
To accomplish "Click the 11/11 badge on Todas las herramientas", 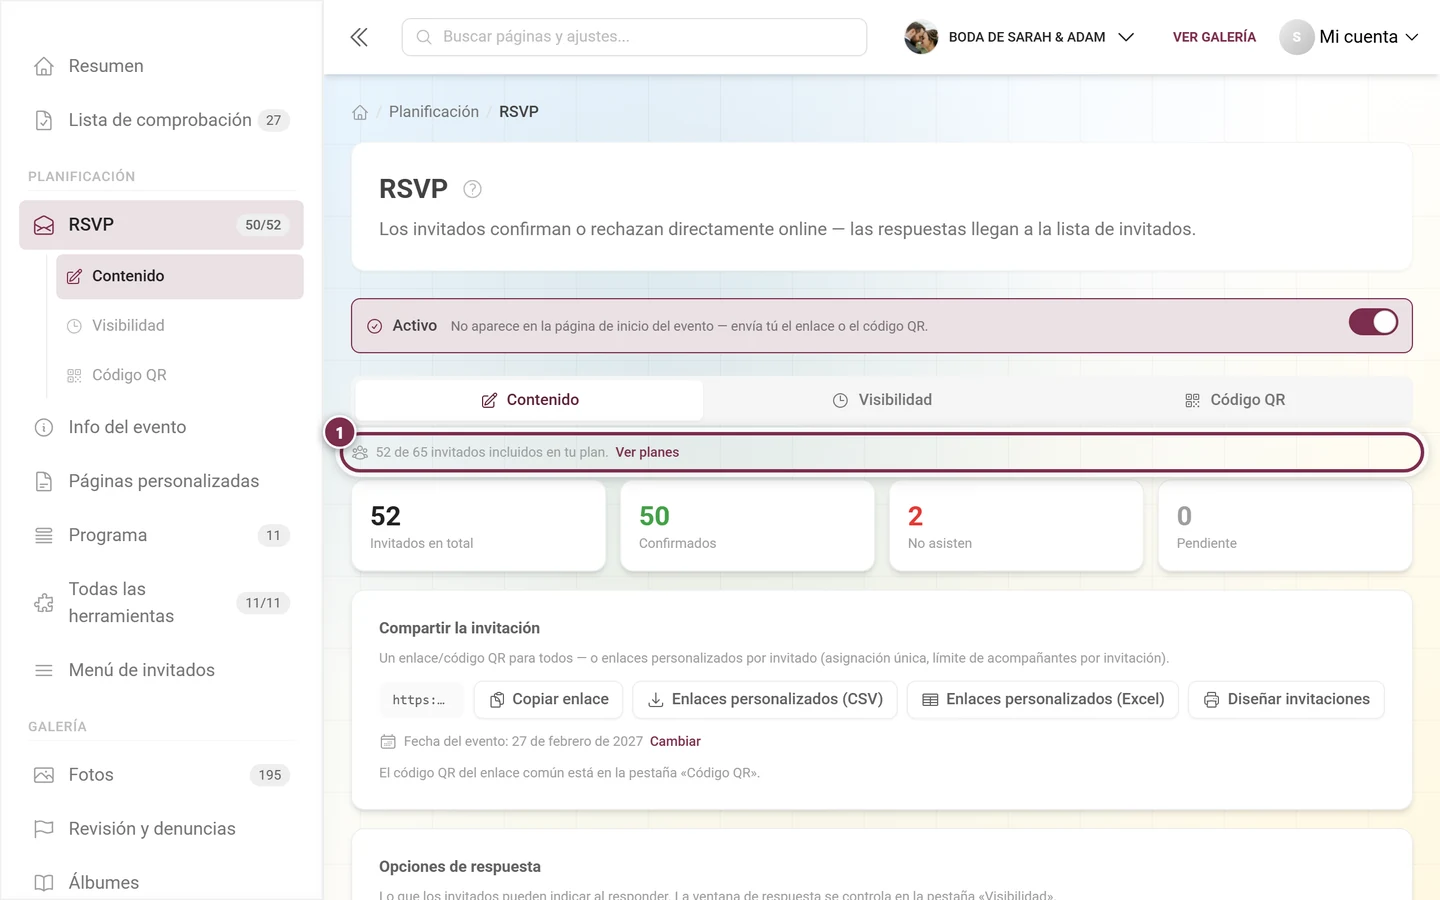I will point(263,603).
